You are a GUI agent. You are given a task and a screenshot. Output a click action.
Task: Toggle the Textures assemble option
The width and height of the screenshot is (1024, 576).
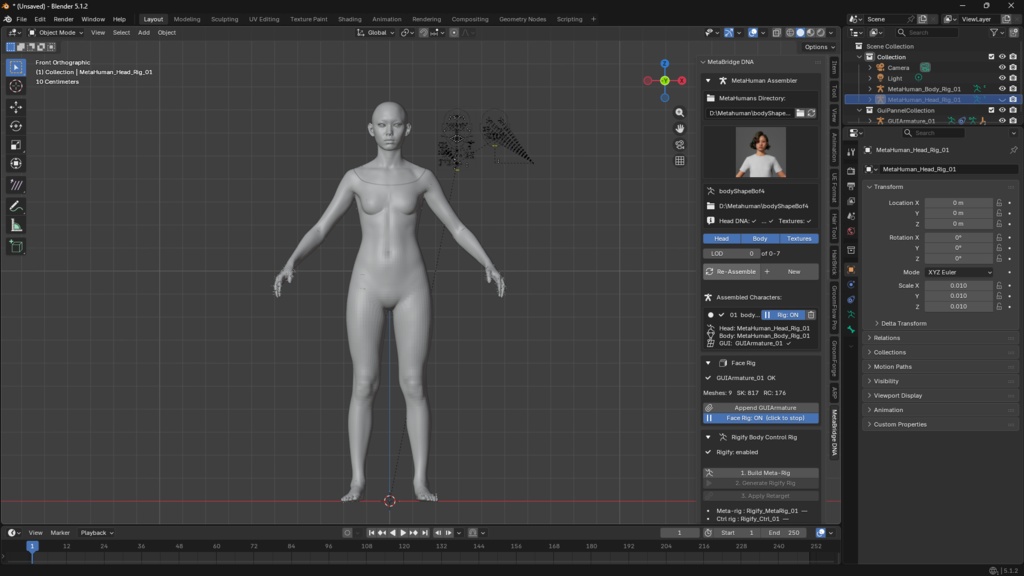pos(799,238)
